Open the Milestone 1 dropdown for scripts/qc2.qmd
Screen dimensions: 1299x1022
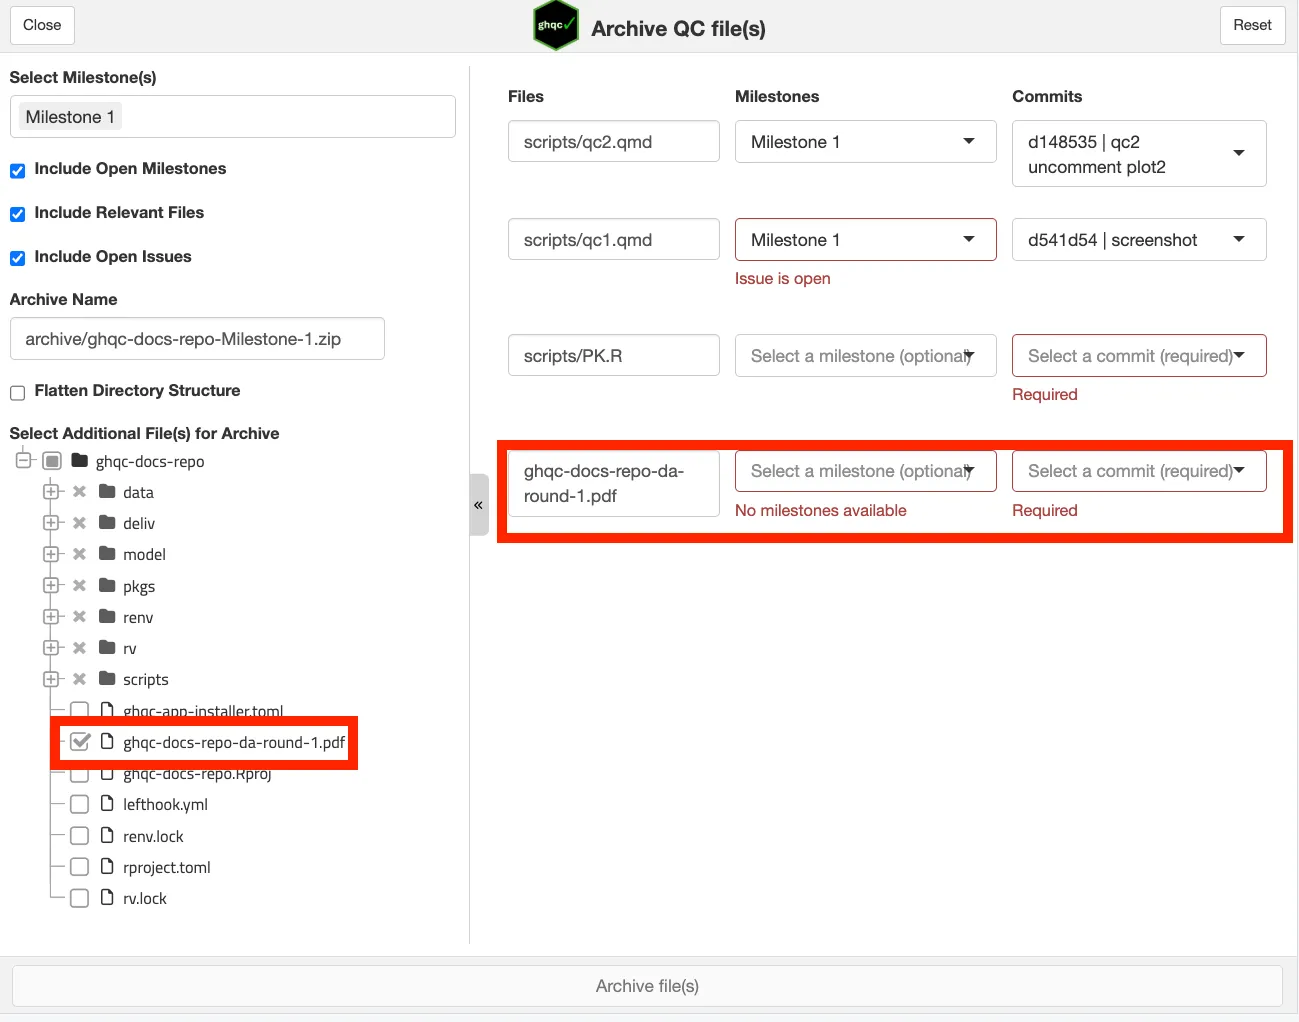click(865, 142)
